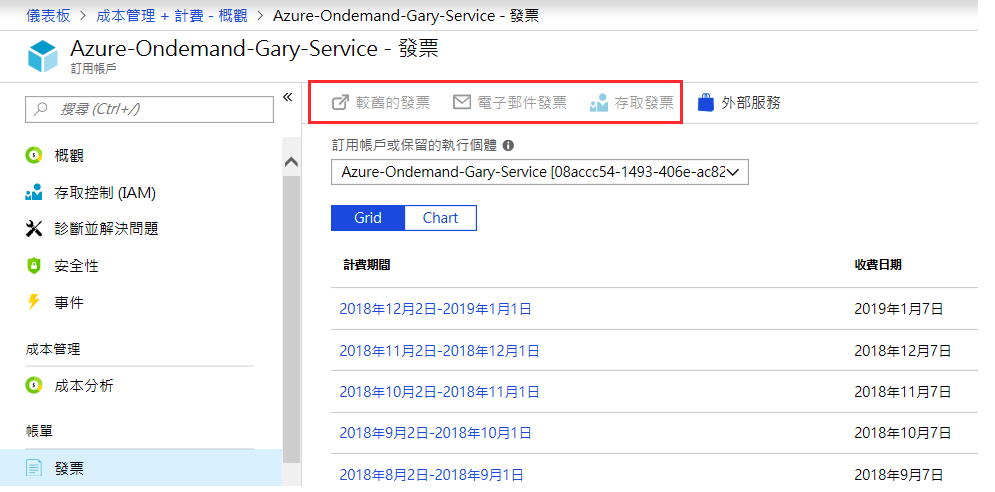Collapse the sidebar with double chevron
This screenshot has height=492, width=995.
tap(287, 97)
